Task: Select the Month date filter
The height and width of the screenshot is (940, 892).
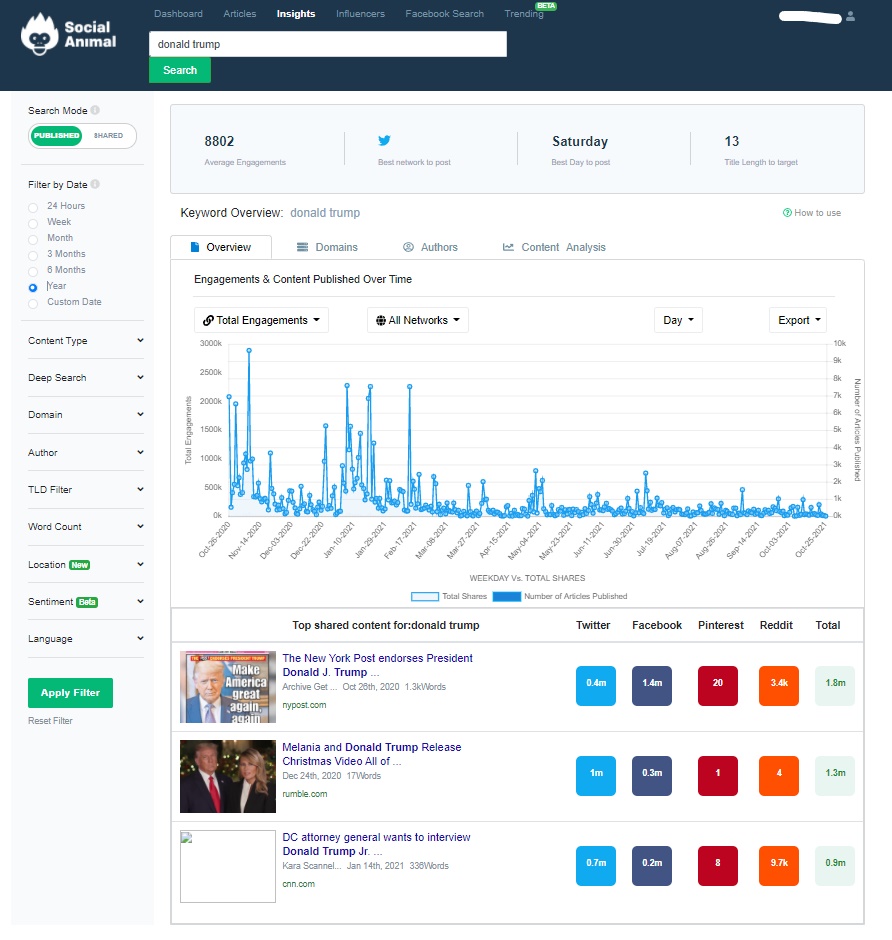Action: pyautogui.click(x=33, y=240)
